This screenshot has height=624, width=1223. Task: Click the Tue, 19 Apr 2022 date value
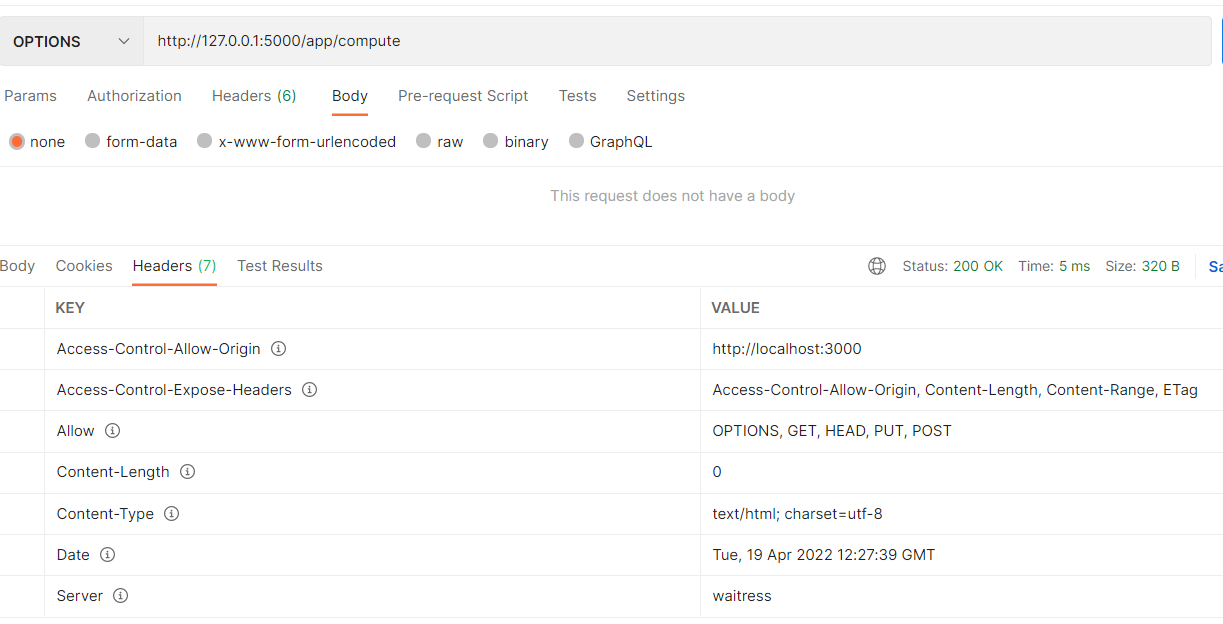[x=824, y=555]
